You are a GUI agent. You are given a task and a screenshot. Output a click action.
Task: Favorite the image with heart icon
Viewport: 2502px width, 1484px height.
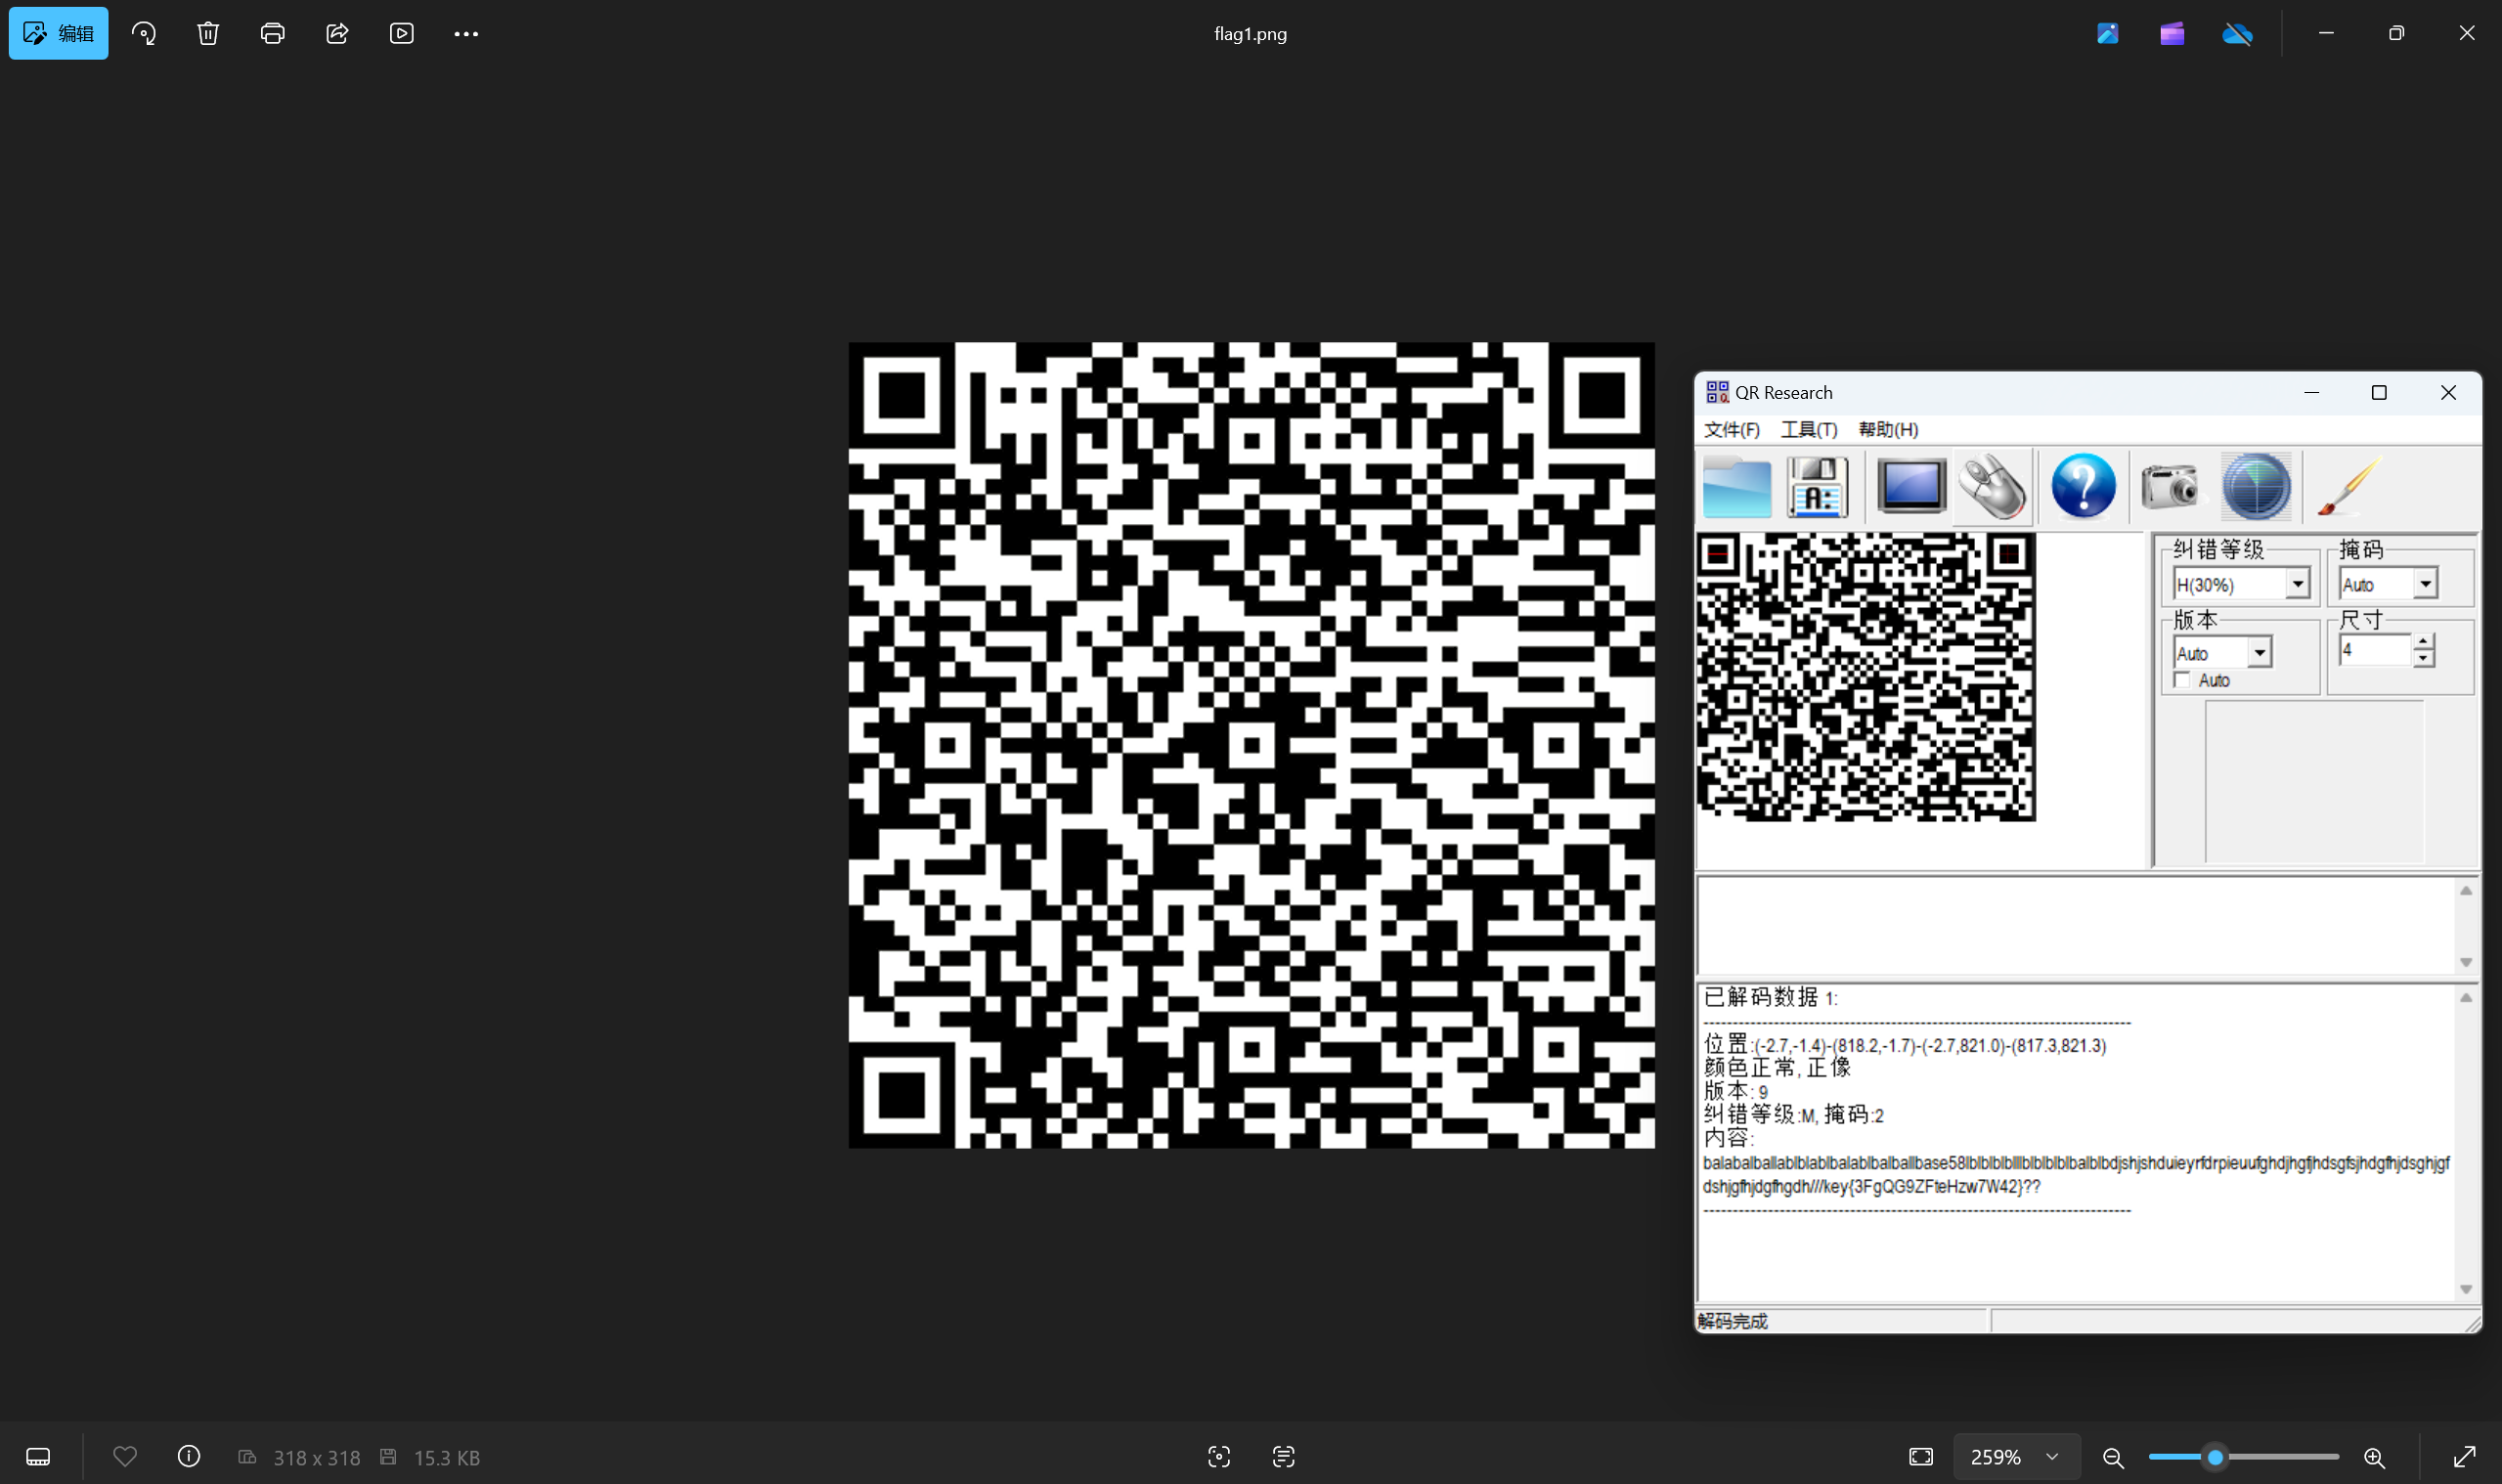pos(125,1456)
